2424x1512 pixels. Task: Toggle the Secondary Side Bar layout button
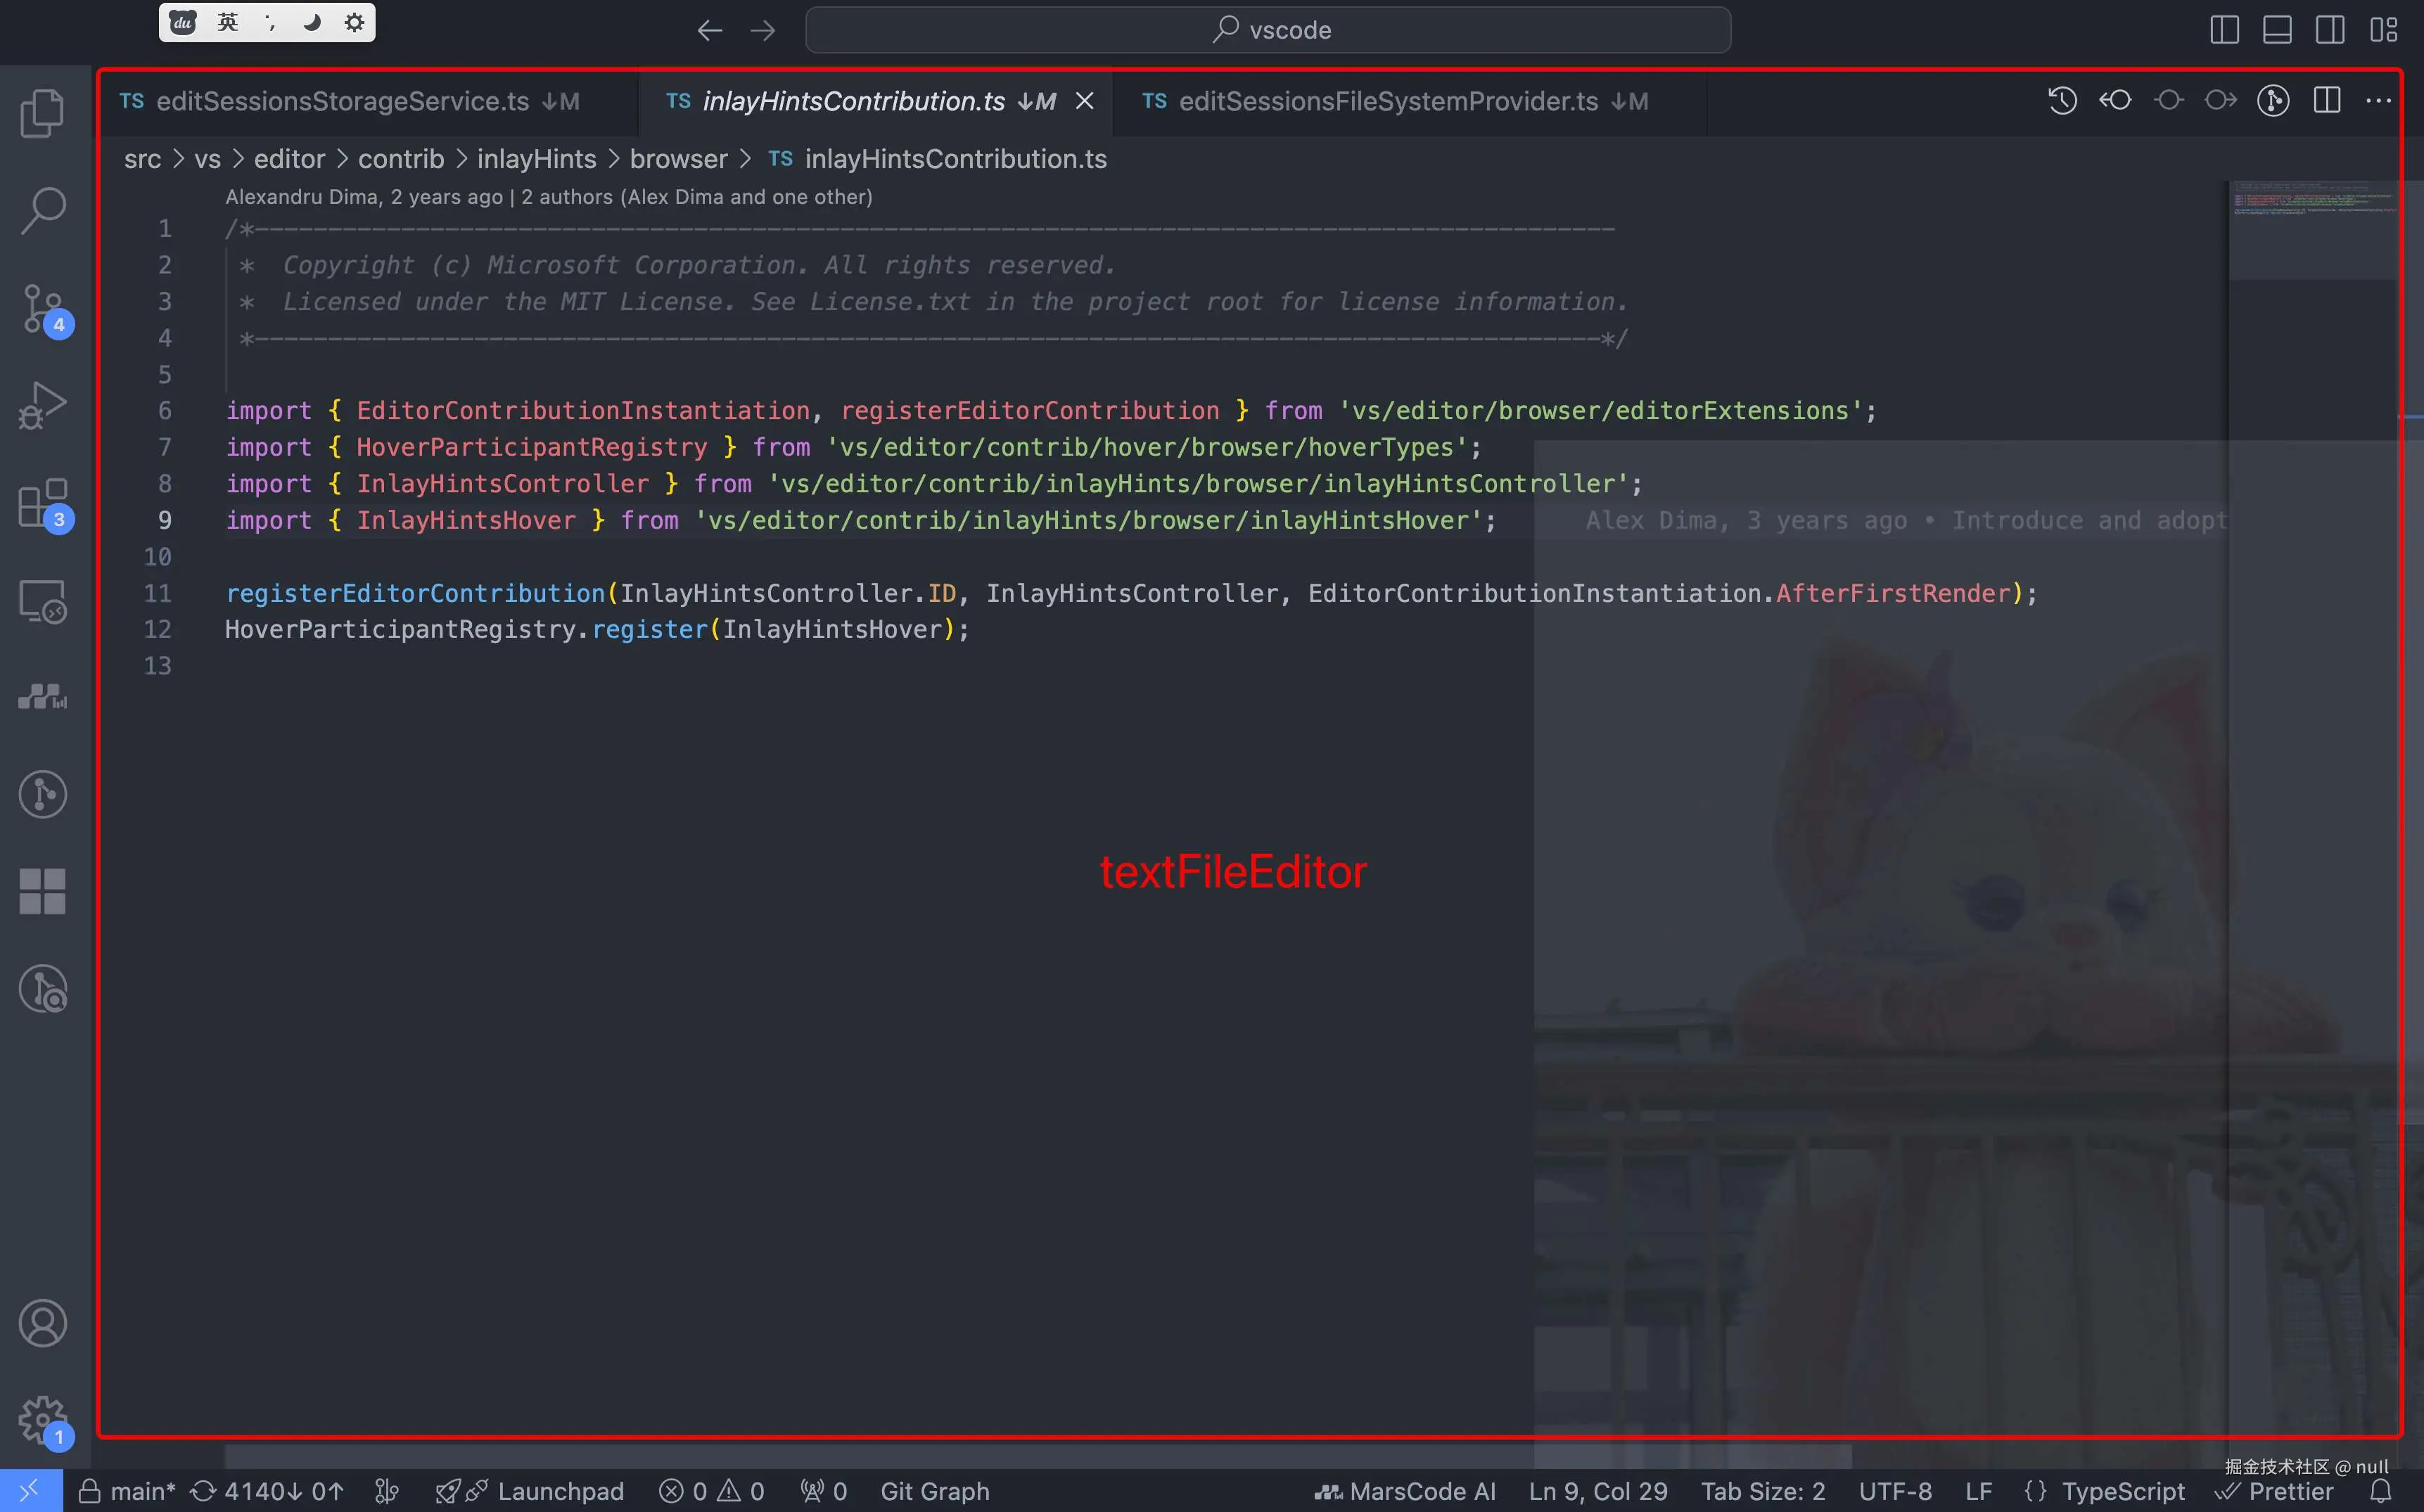click(x=2330, y=30)
